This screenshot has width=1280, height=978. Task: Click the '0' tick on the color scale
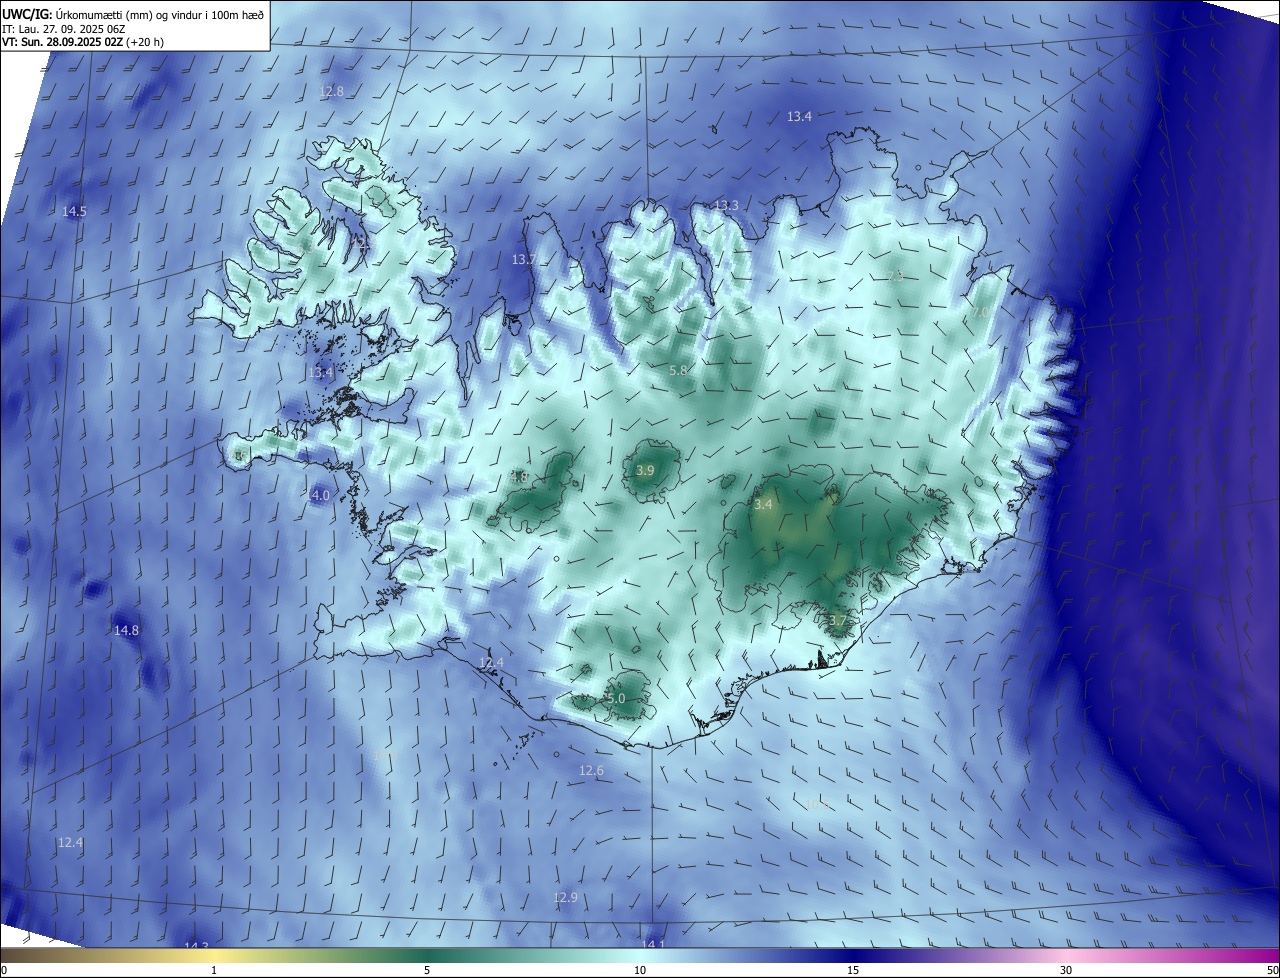tap(4, 970)
